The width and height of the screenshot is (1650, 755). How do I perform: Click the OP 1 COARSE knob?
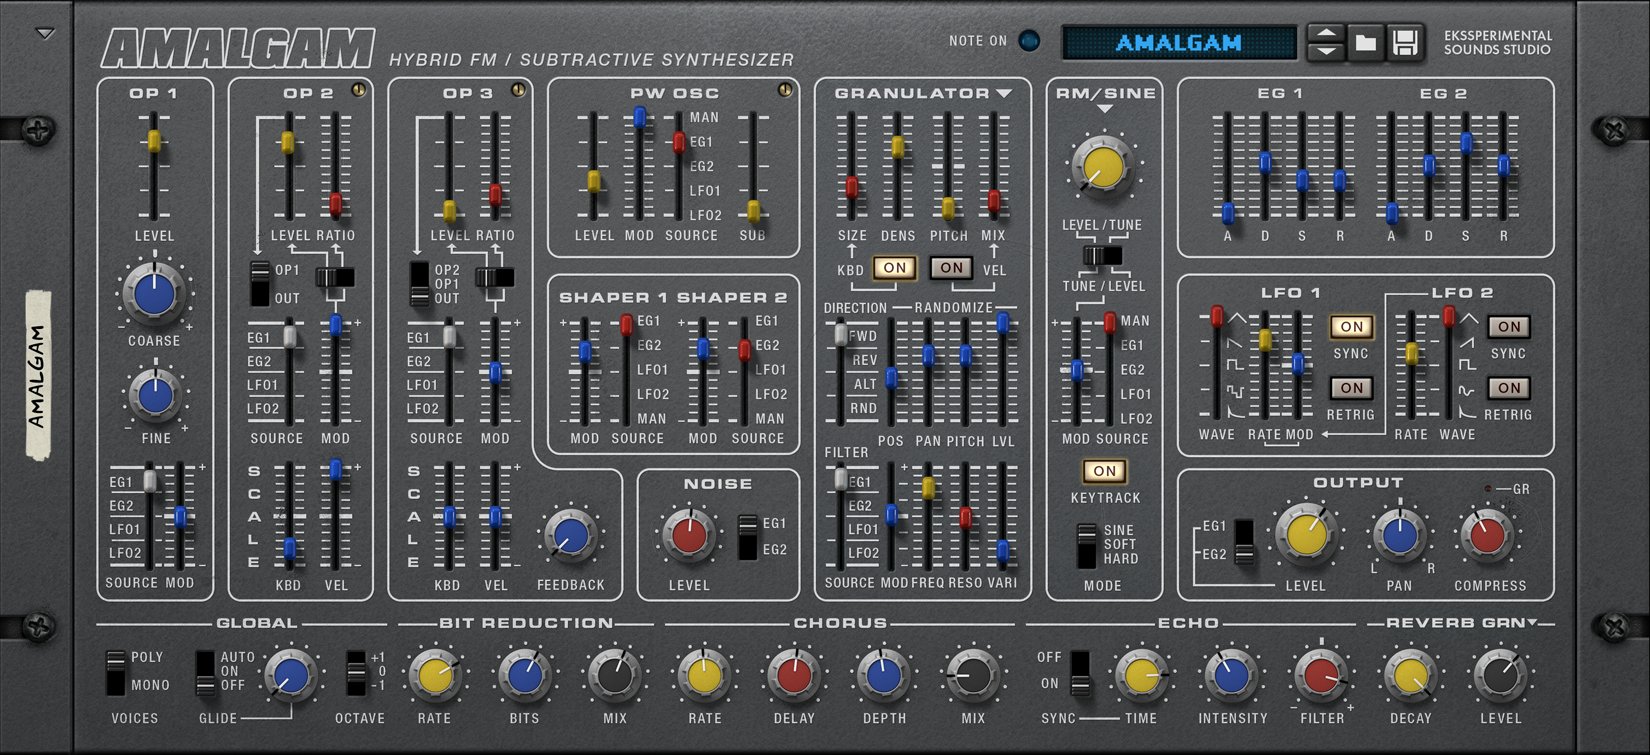[x=154, y=294]
